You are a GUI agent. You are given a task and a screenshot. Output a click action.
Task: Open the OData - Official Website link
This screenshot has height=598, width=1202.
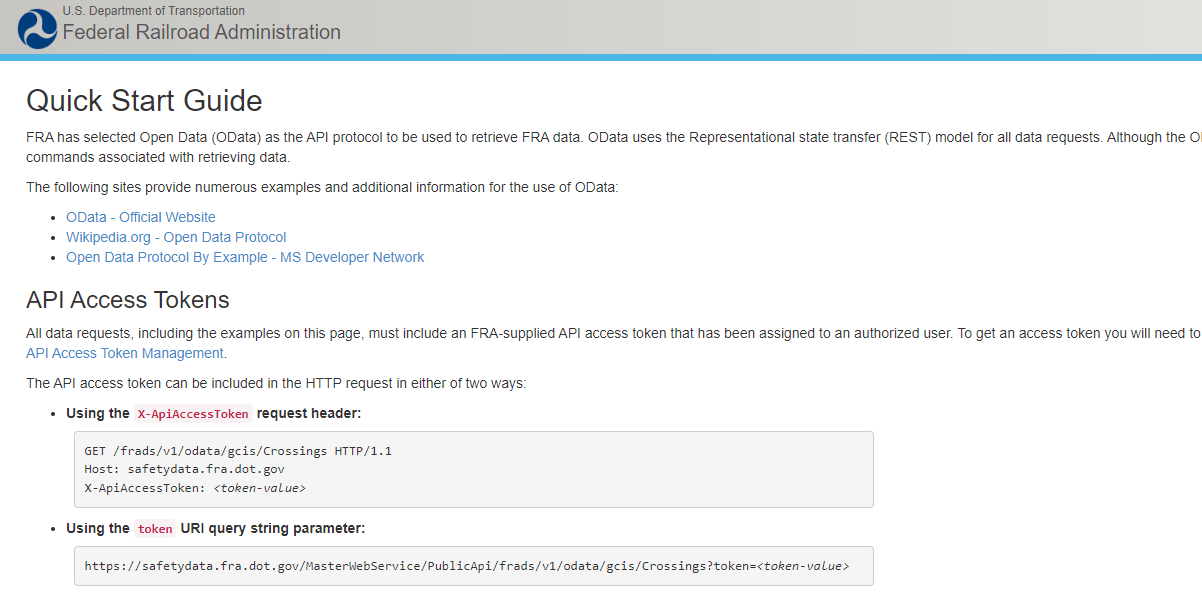click(x=140, y=217)
